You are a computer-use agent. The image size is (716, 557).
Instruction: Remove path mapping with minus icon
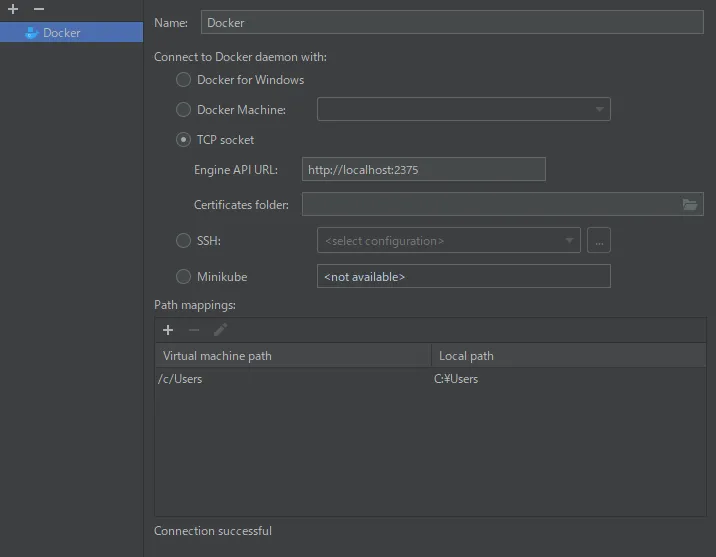[194, 330]
